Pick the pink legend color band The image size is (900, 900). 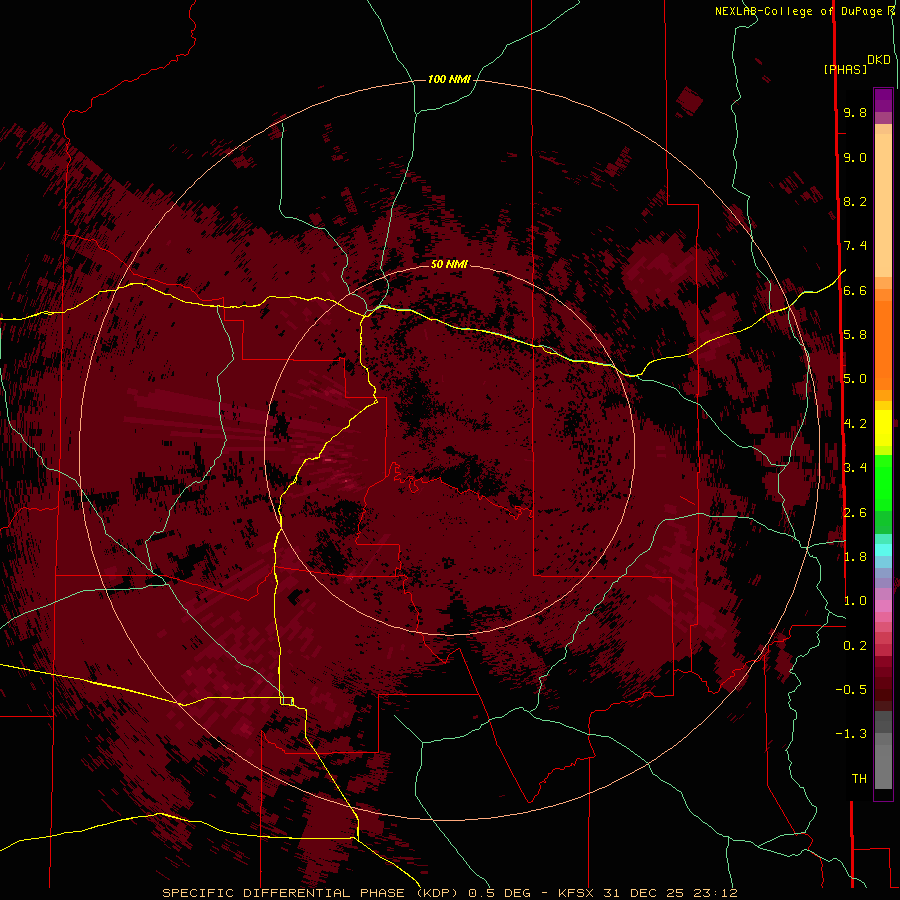coord(883,605)
